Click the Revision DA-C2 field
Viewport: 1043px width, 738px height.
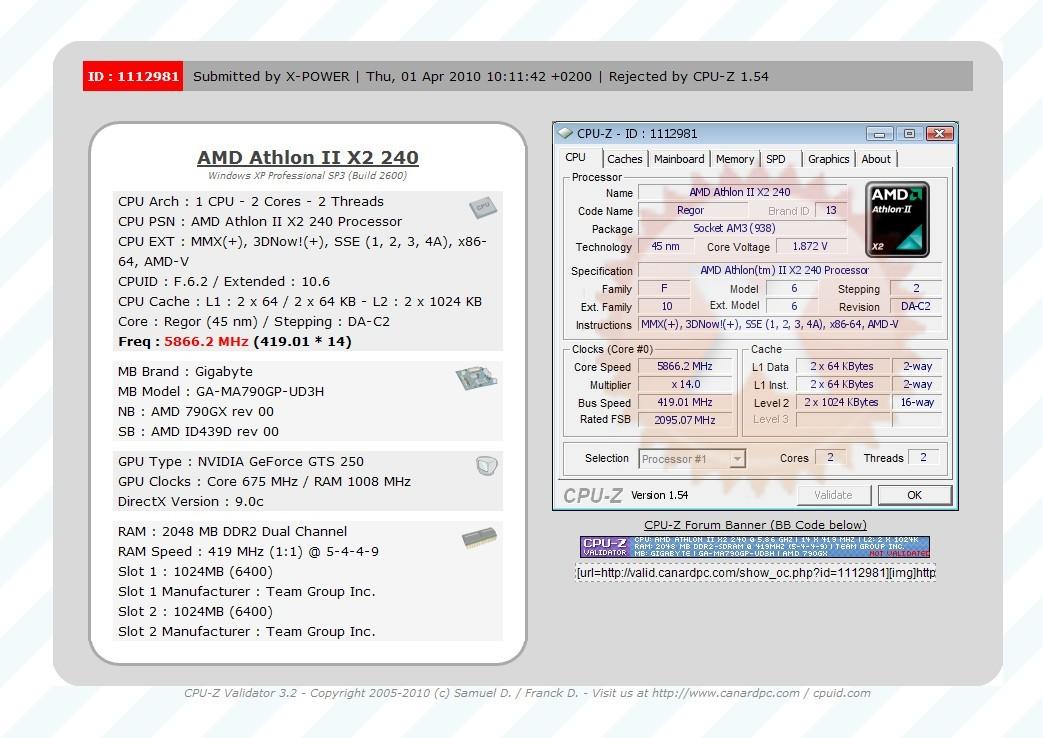tap(915, 306)
